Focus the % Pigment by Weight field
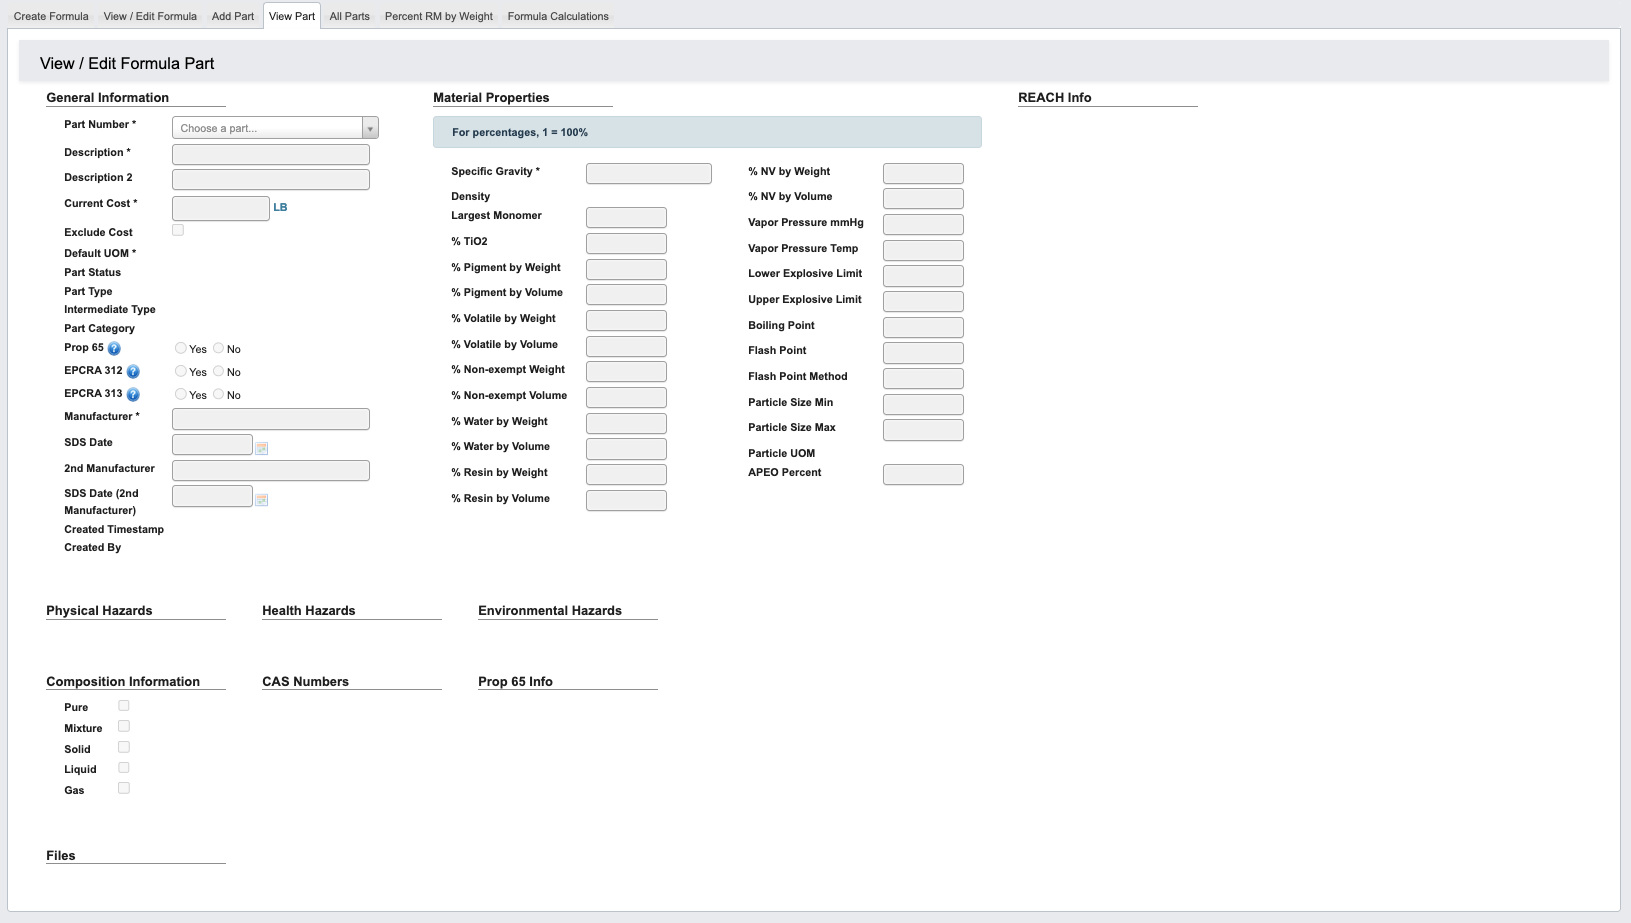The height and width of the screenshot is (923, 1631). pos(626,269)
